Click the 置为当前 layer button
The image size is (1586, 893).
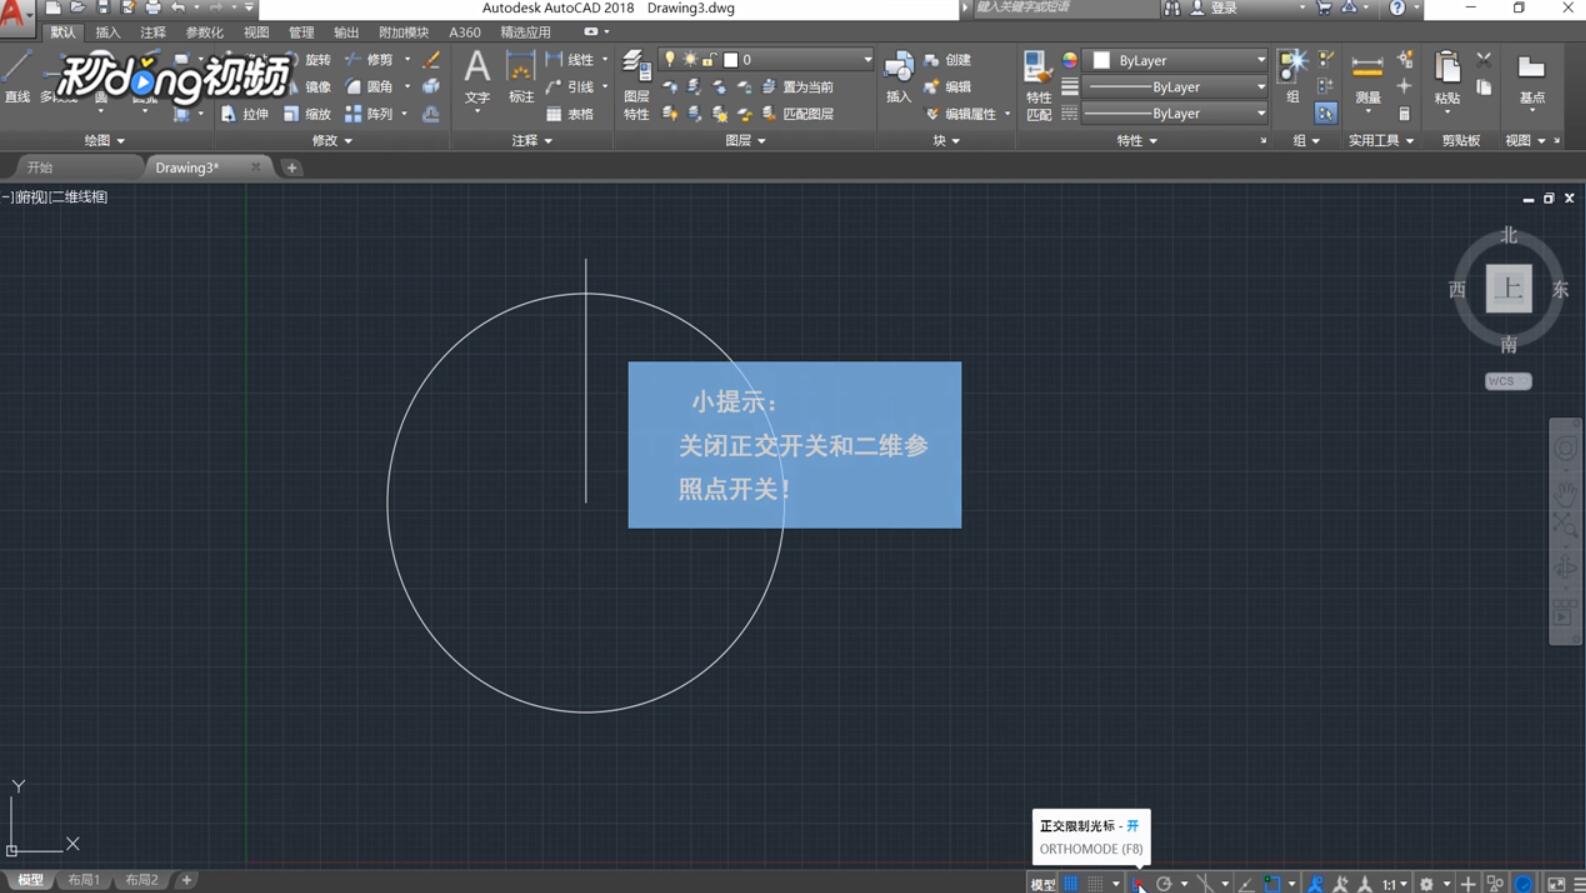pyautogui.click(x=798, y=87)
